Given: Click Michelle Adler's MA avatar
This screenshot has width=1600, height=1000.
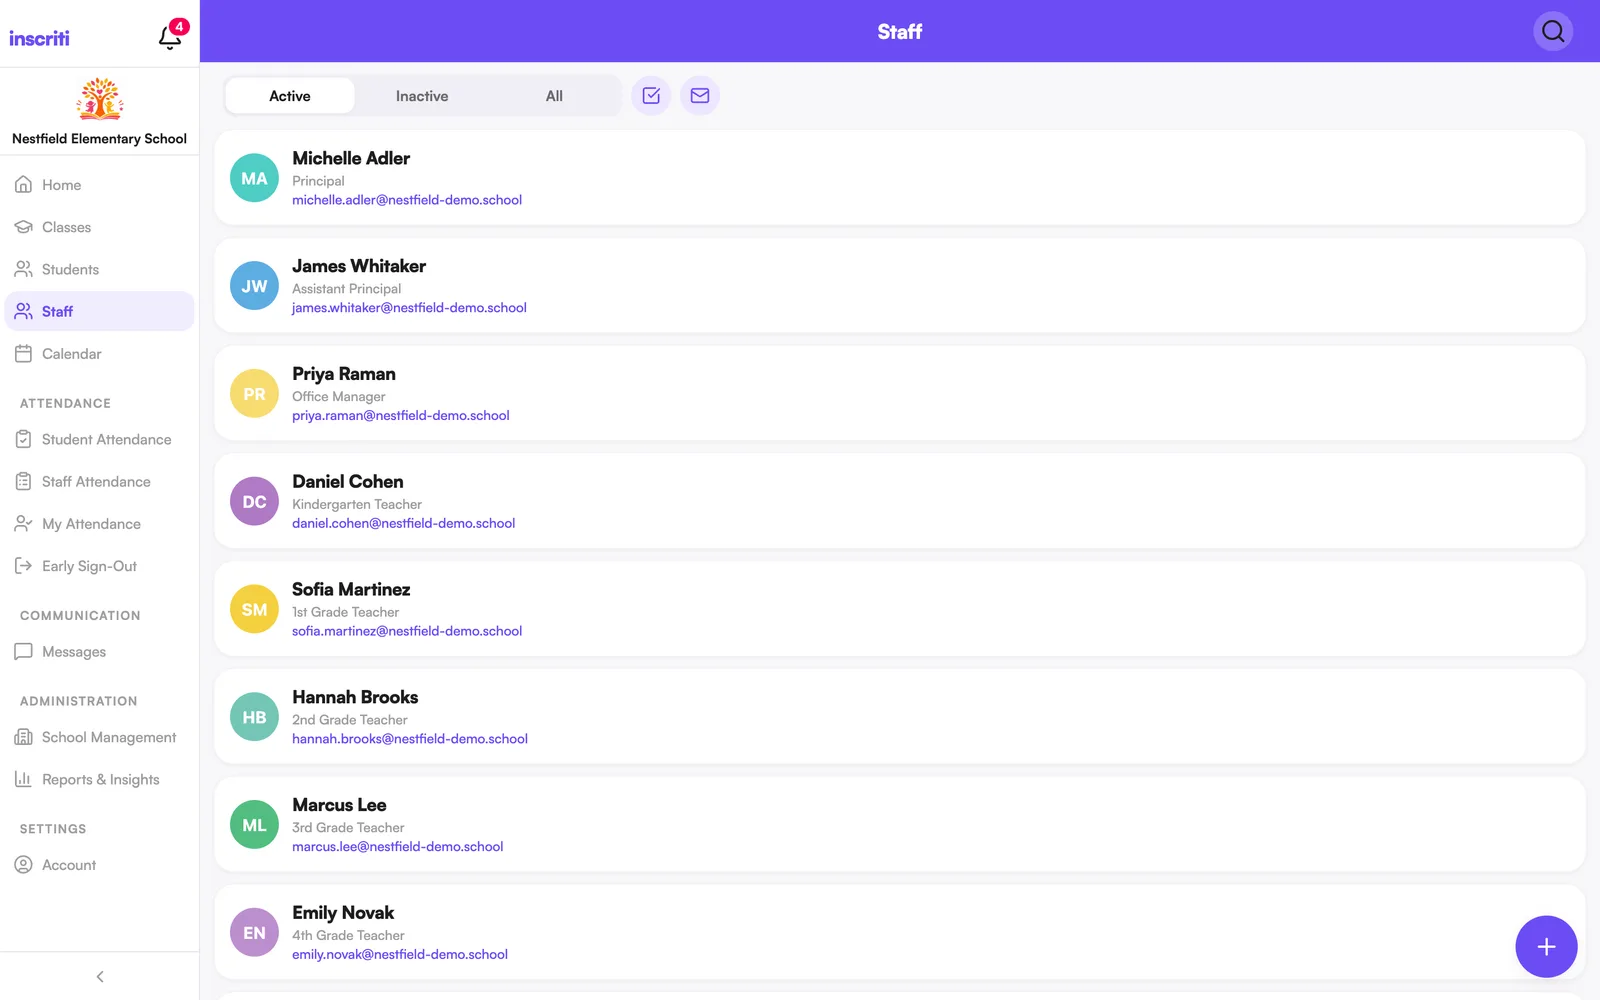Looking at the screenshot, I should coord(254,178).
